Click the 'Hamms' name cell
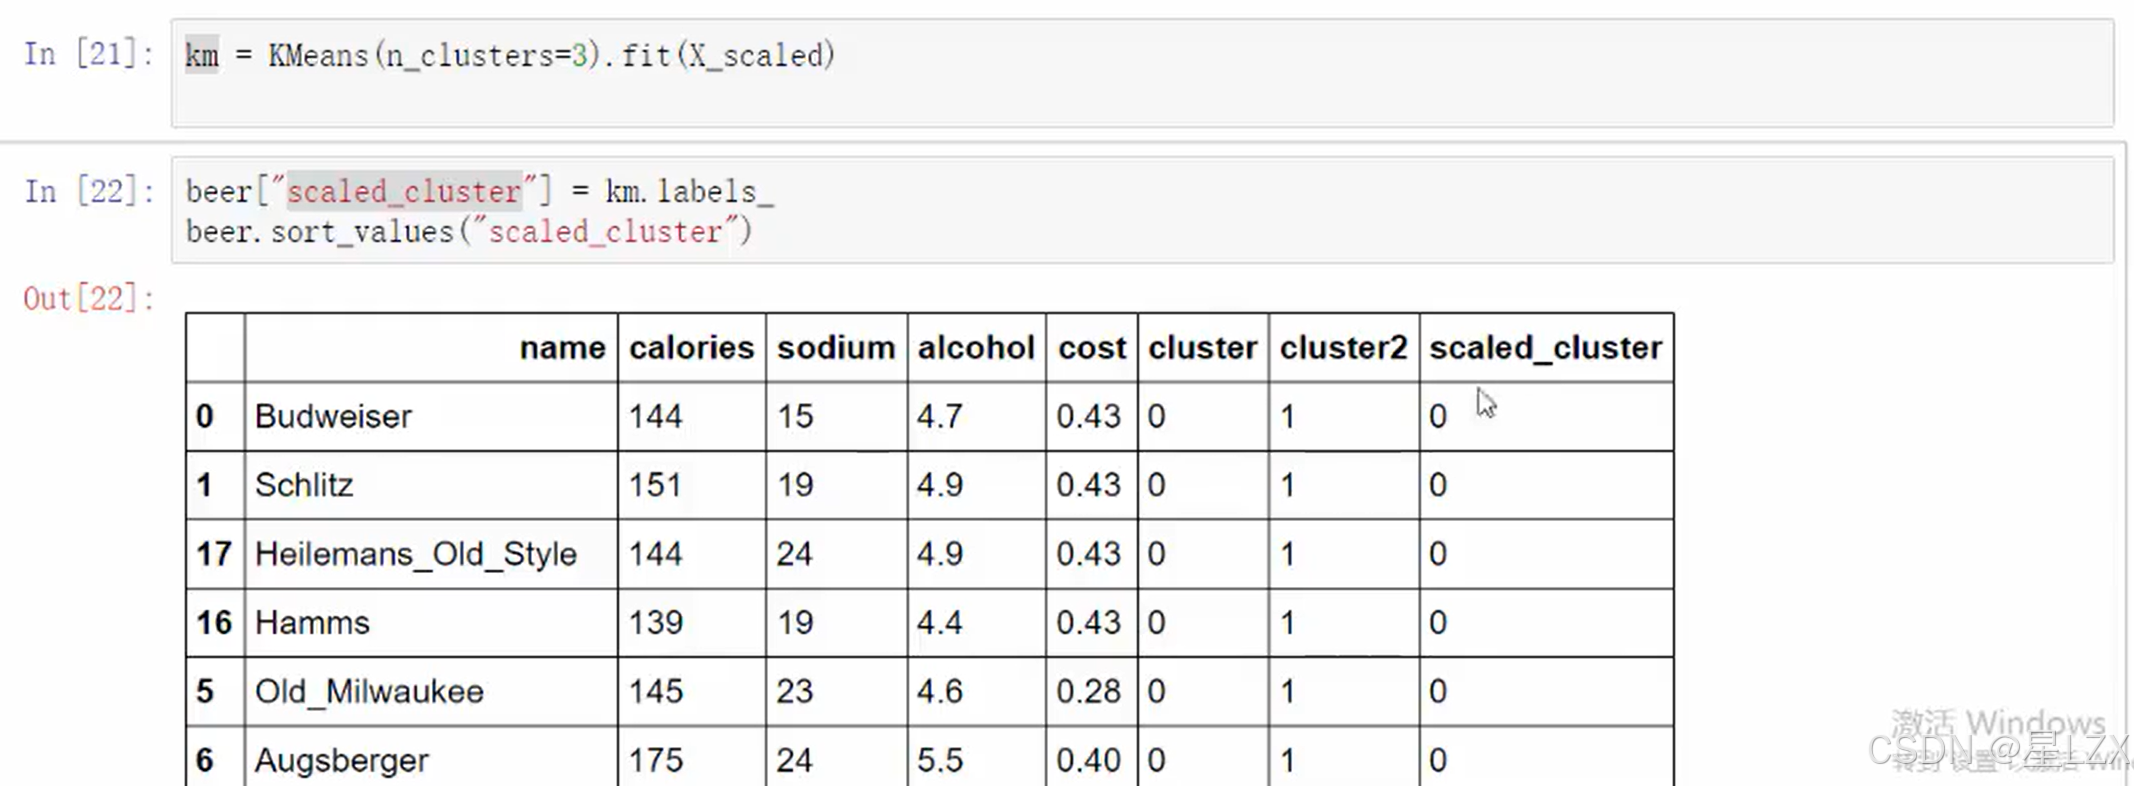Screen dimensions: 2134x786 click(431, 623)
